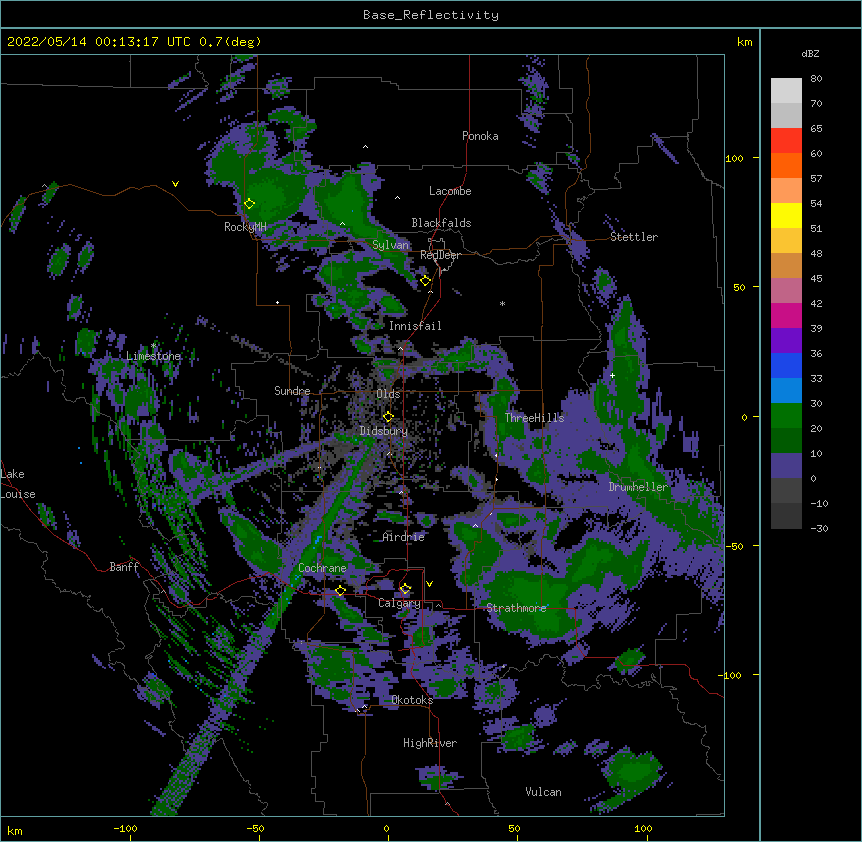Select the 65 dBZ red legend swatch
This screenshot has width=862, height=842.
click(x=786, y=141)
